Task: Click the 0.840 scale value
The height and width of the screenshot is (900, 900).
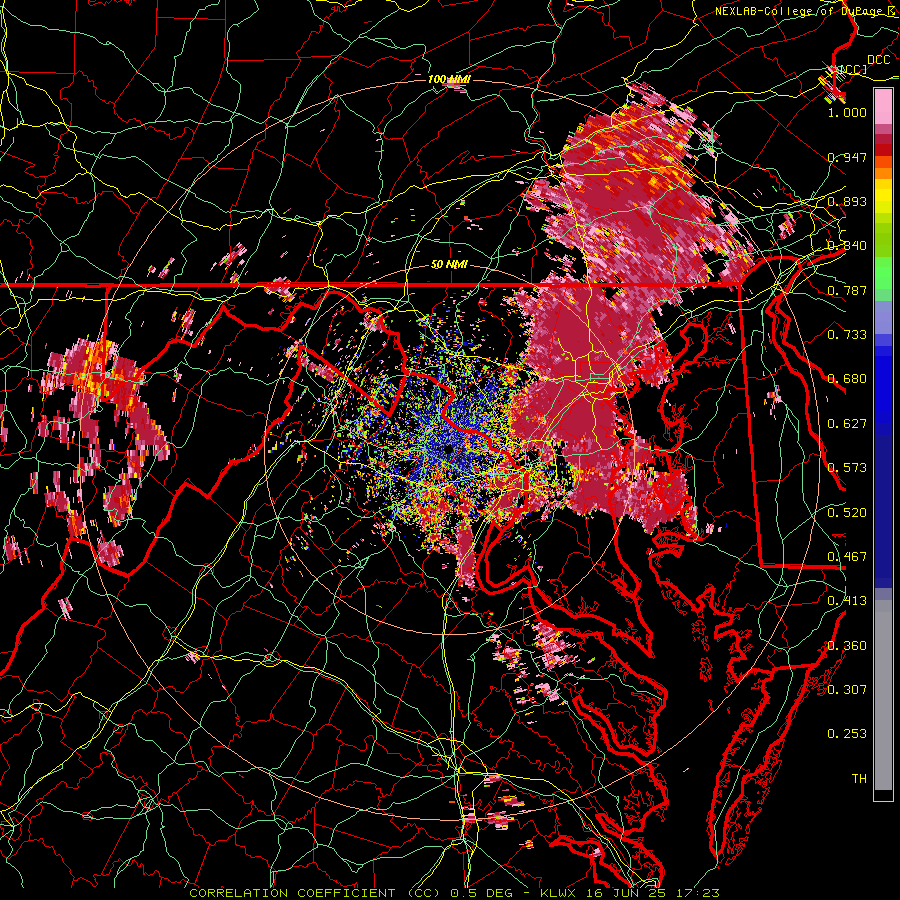Action: coord(847,246)
